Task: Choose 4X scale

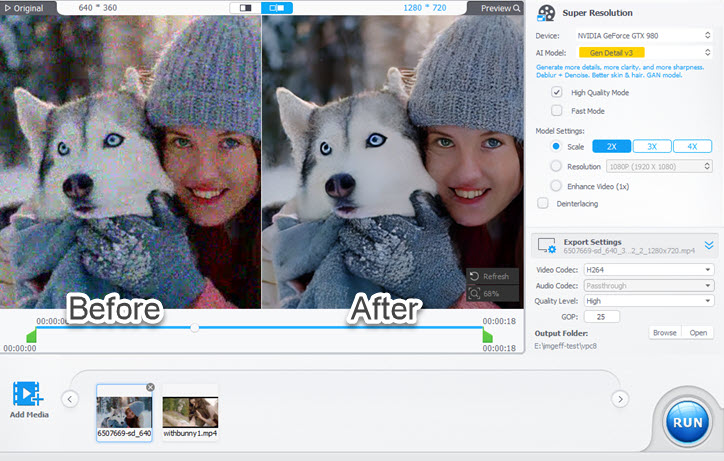Action: coord(692,146)
